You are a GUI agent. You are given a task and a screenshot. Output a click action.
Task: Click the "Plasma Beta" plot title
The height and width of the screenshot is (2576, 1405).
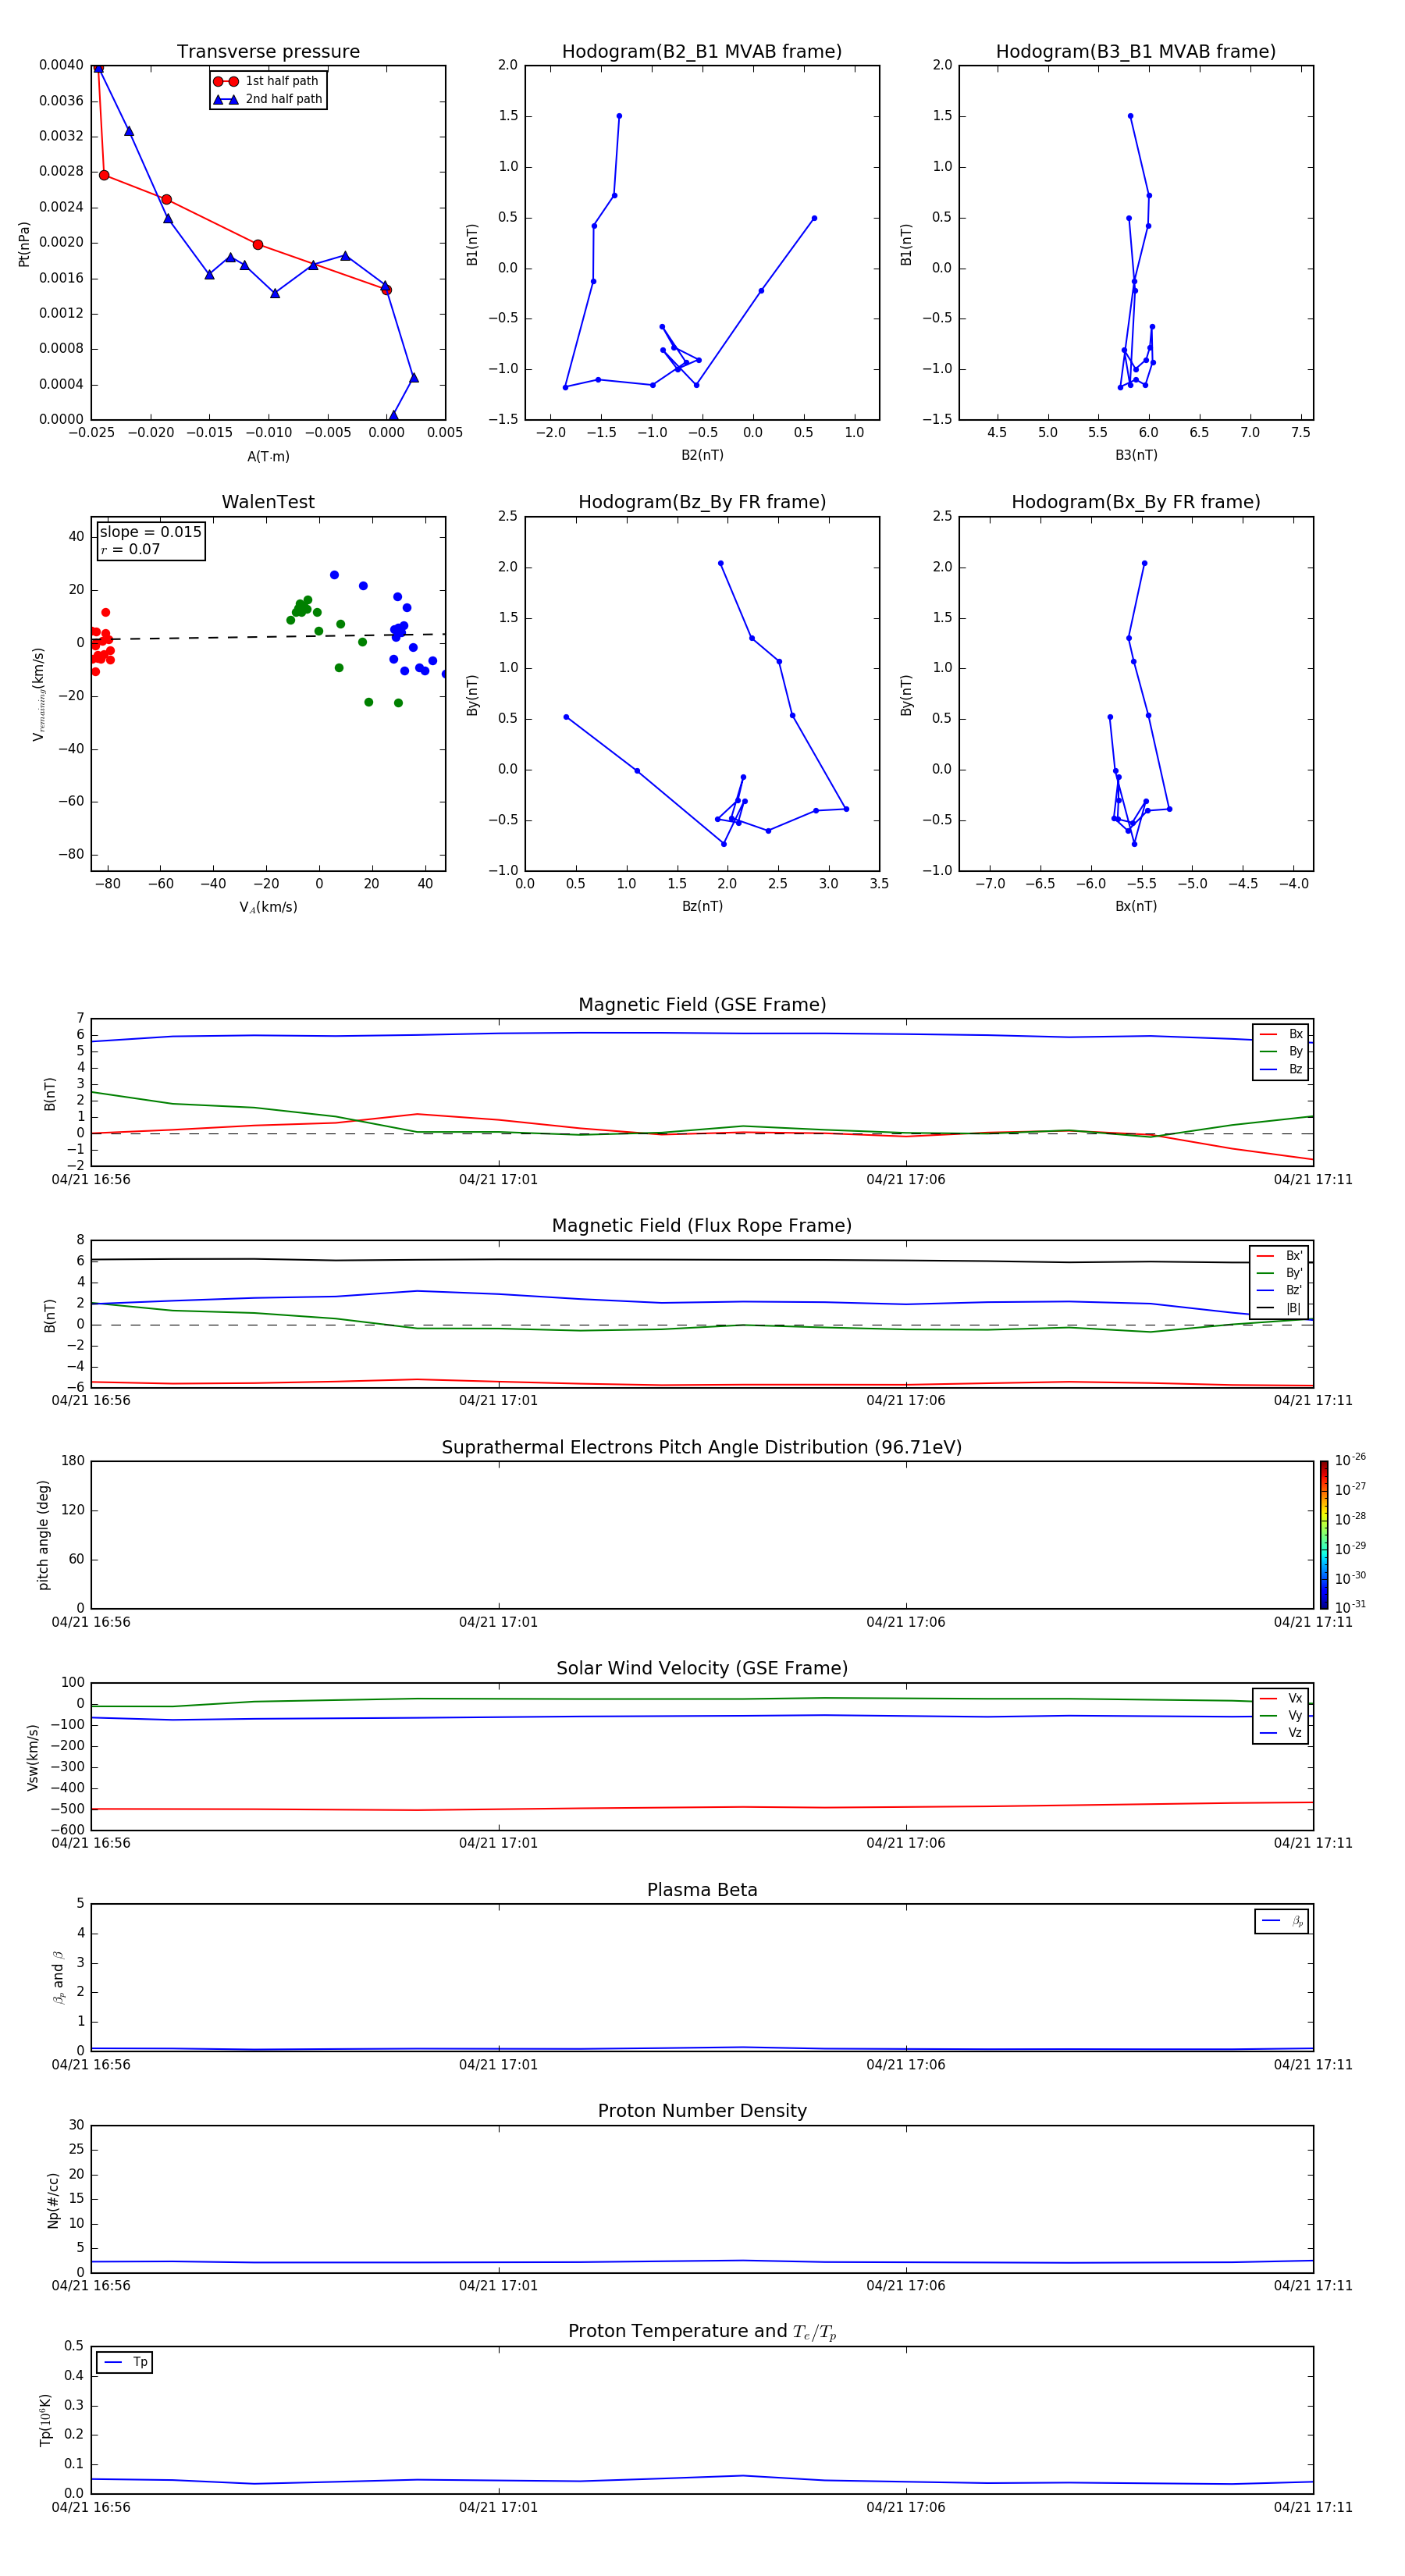coord(702,1890)
